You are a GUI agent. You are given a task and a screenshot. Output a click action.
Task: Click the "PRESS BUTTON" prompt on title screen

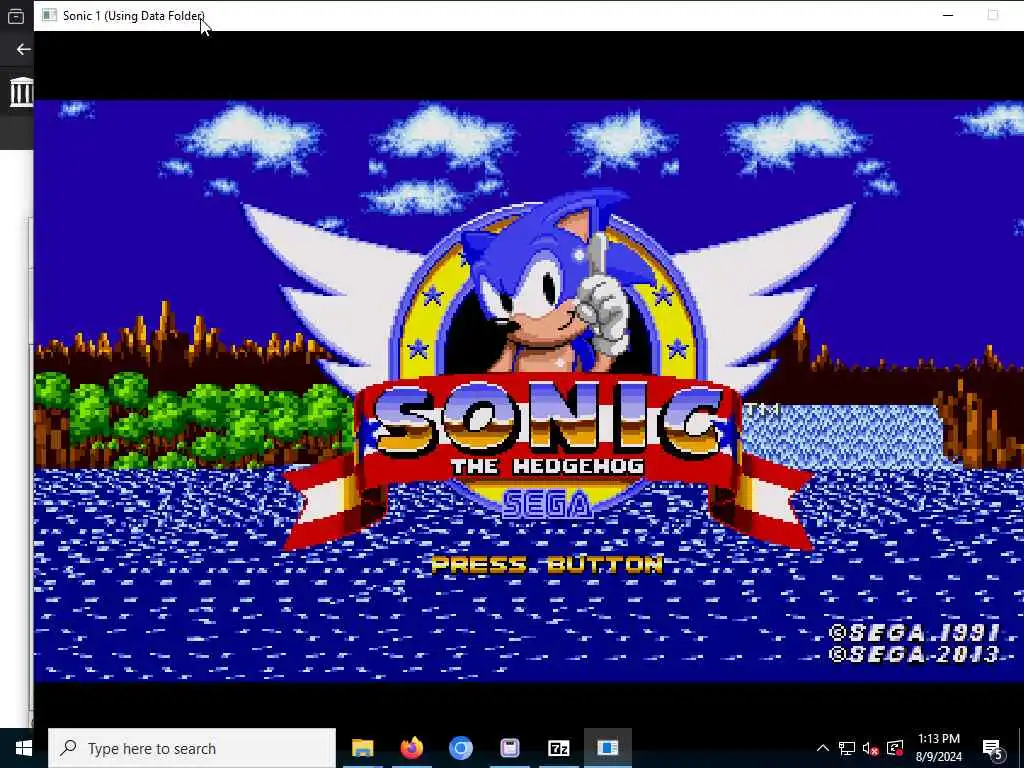tap(547, 564)
